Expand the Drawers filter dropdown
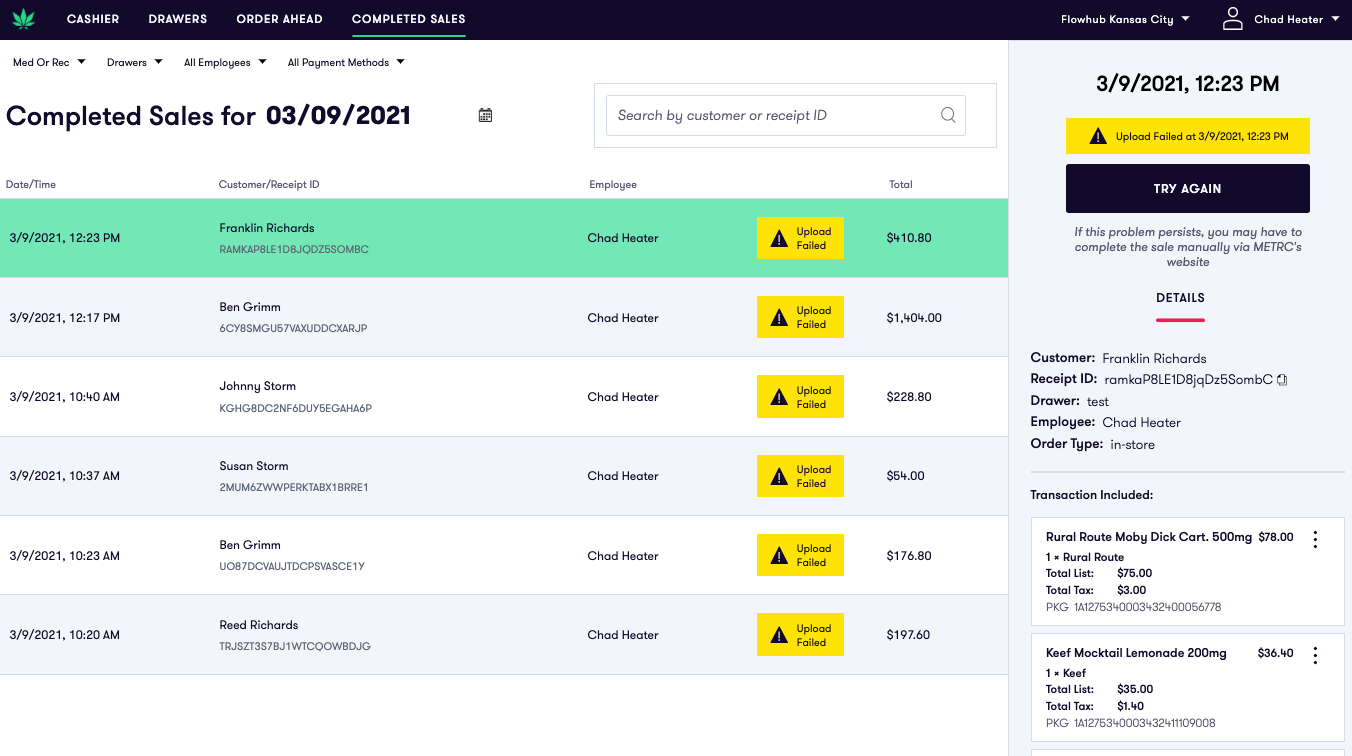Screen dimensions: 1352x756 (134, 62)
